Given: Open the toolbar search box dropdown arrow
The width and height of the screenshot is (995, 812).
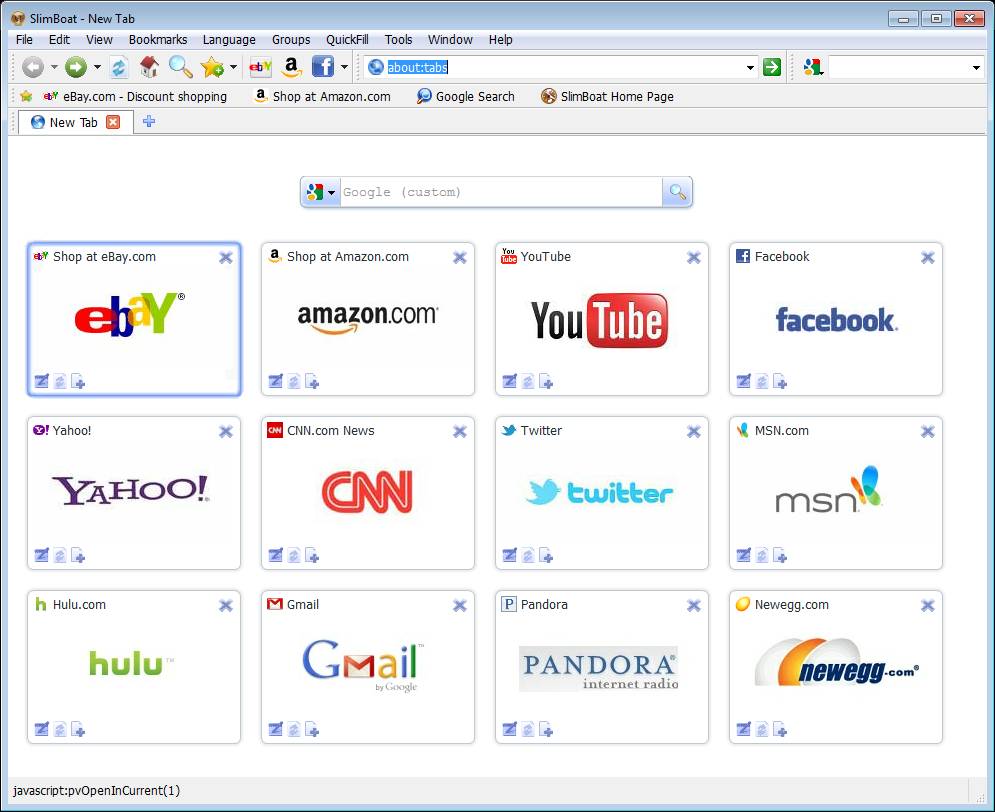Looking at the screenshot, I should pos(976,67).
